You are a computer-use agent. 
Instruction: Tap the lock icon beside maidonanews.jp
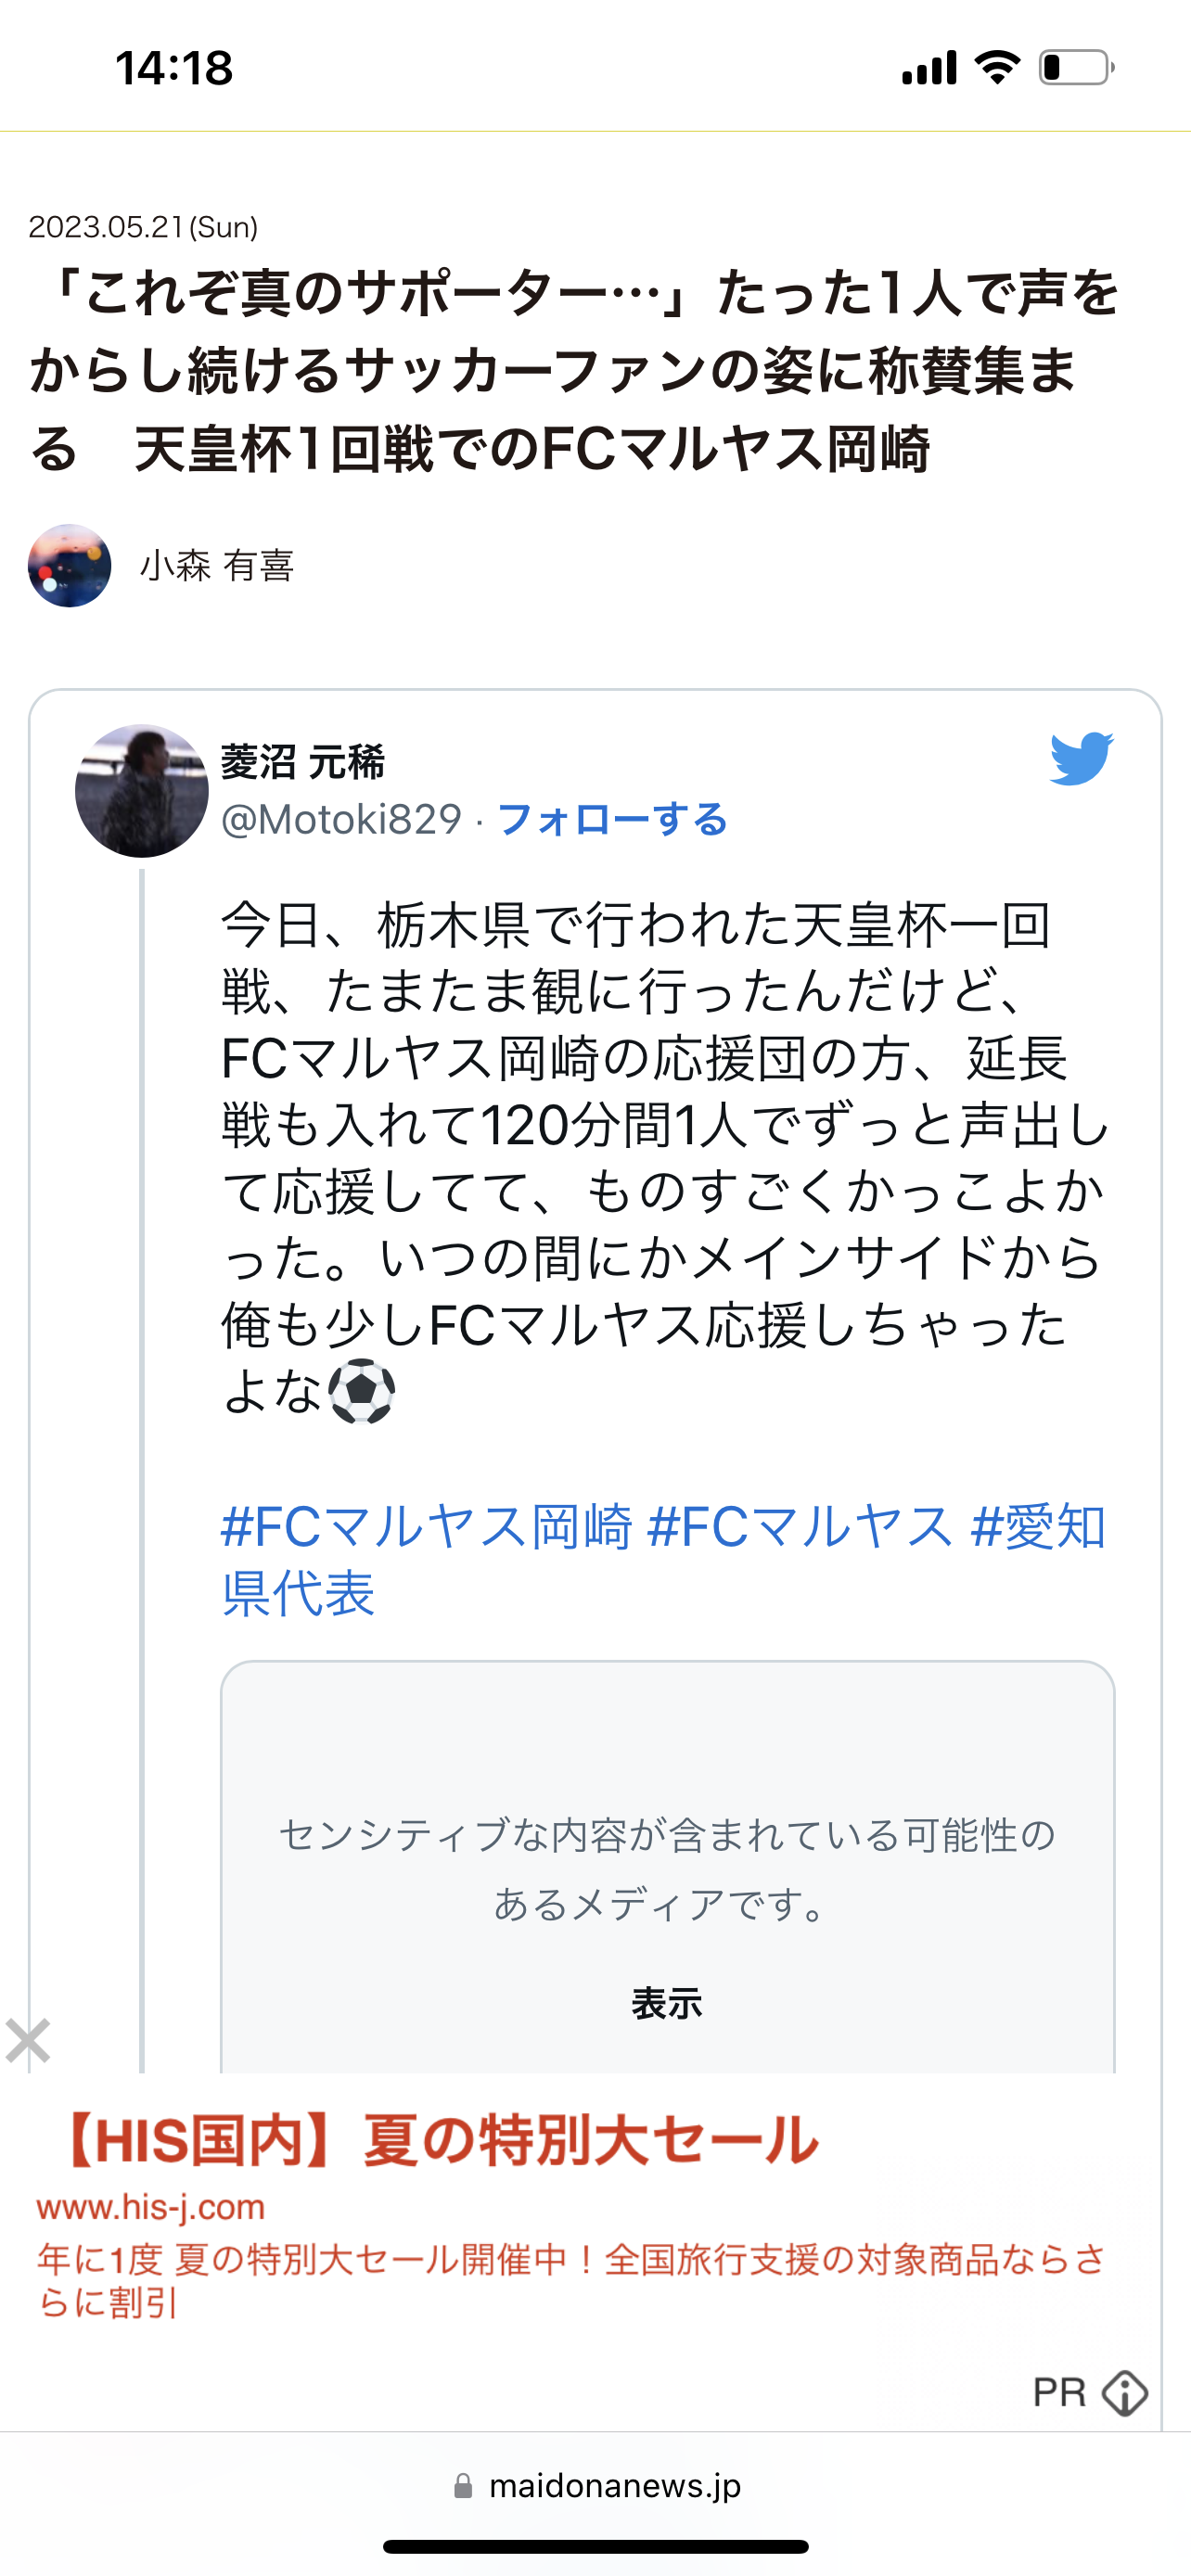coord(463,2486)
